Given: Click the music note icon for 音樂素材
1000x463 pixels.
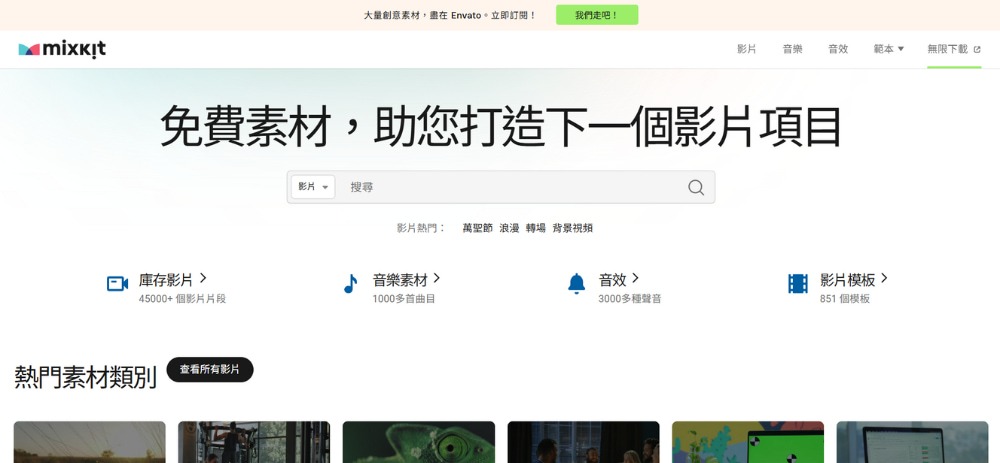Looking at the screenshot, I should coord(350,284).
